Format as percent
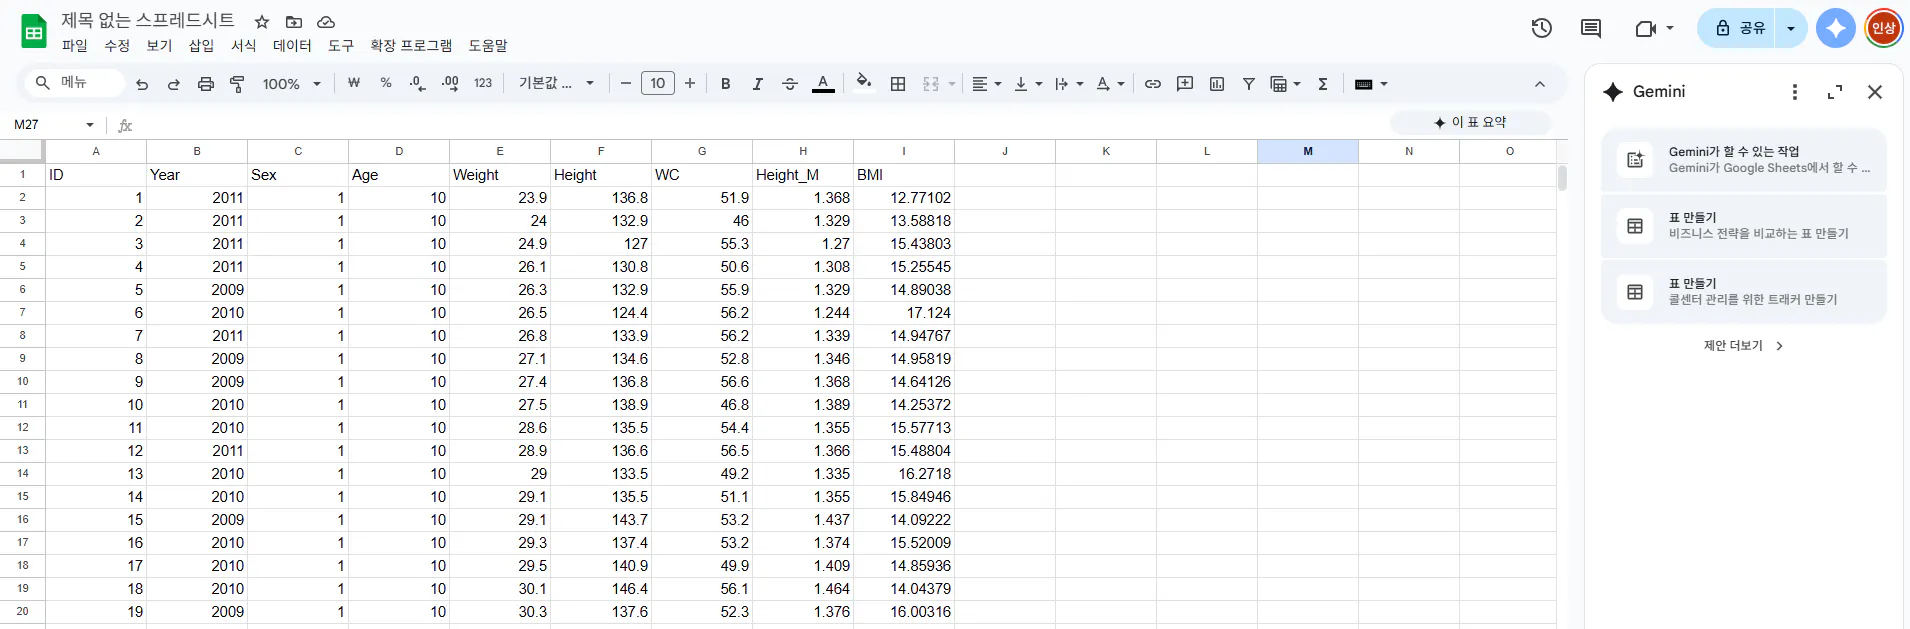 click(386, 83)
